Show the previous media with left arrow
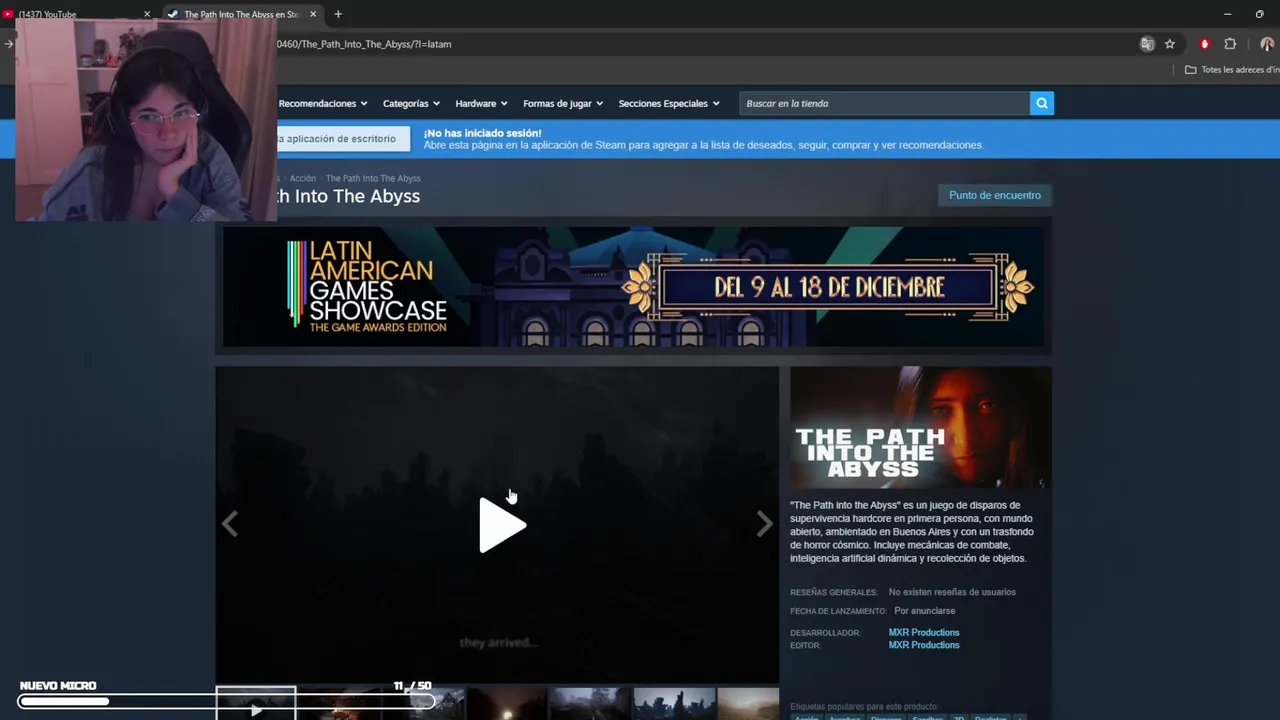Screen dimensions: 1280x720 tap(230, 524)
